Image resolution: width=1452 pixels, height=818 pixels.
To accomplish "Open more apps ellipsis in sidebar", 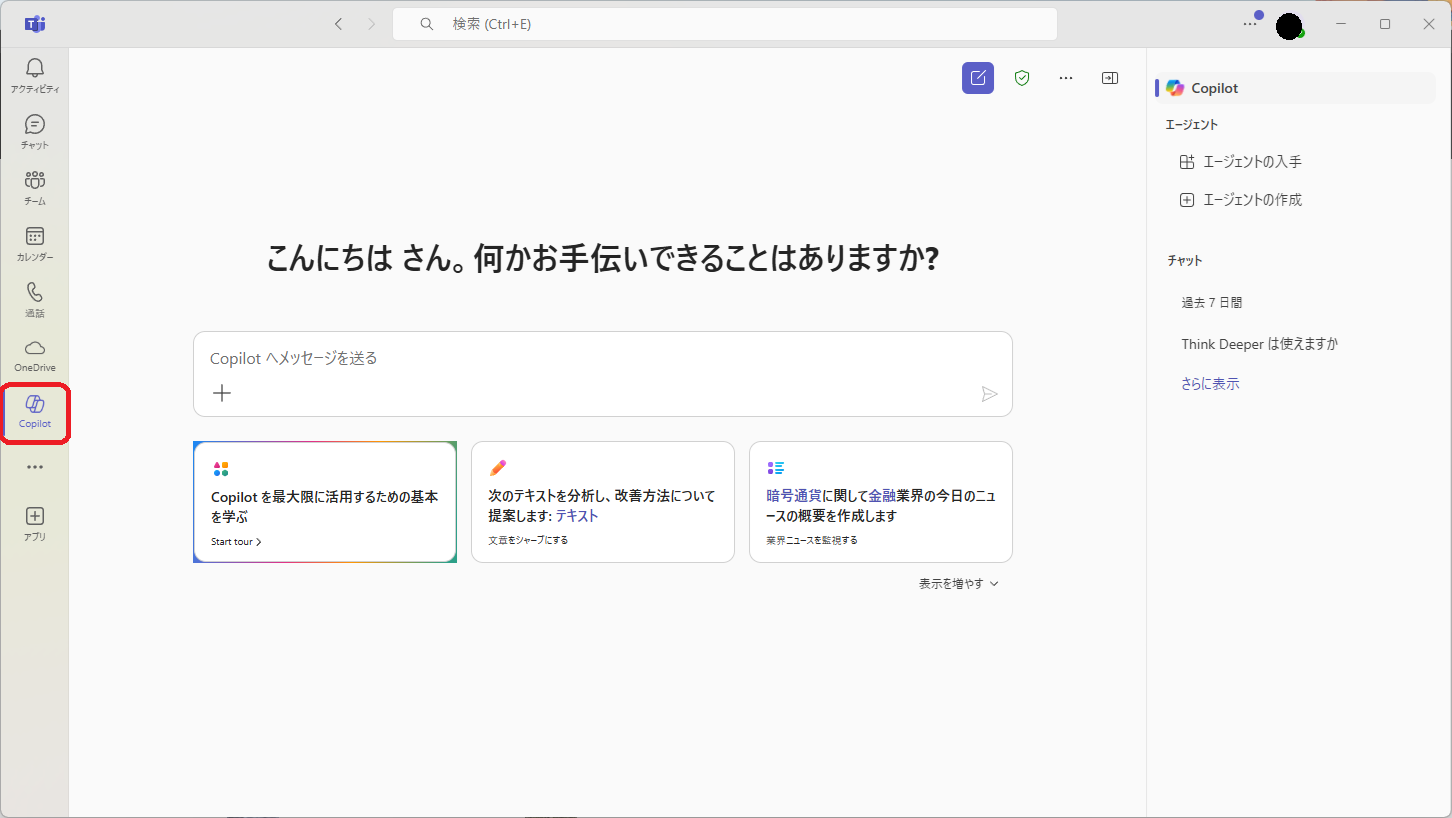I will tap(35, 467).
